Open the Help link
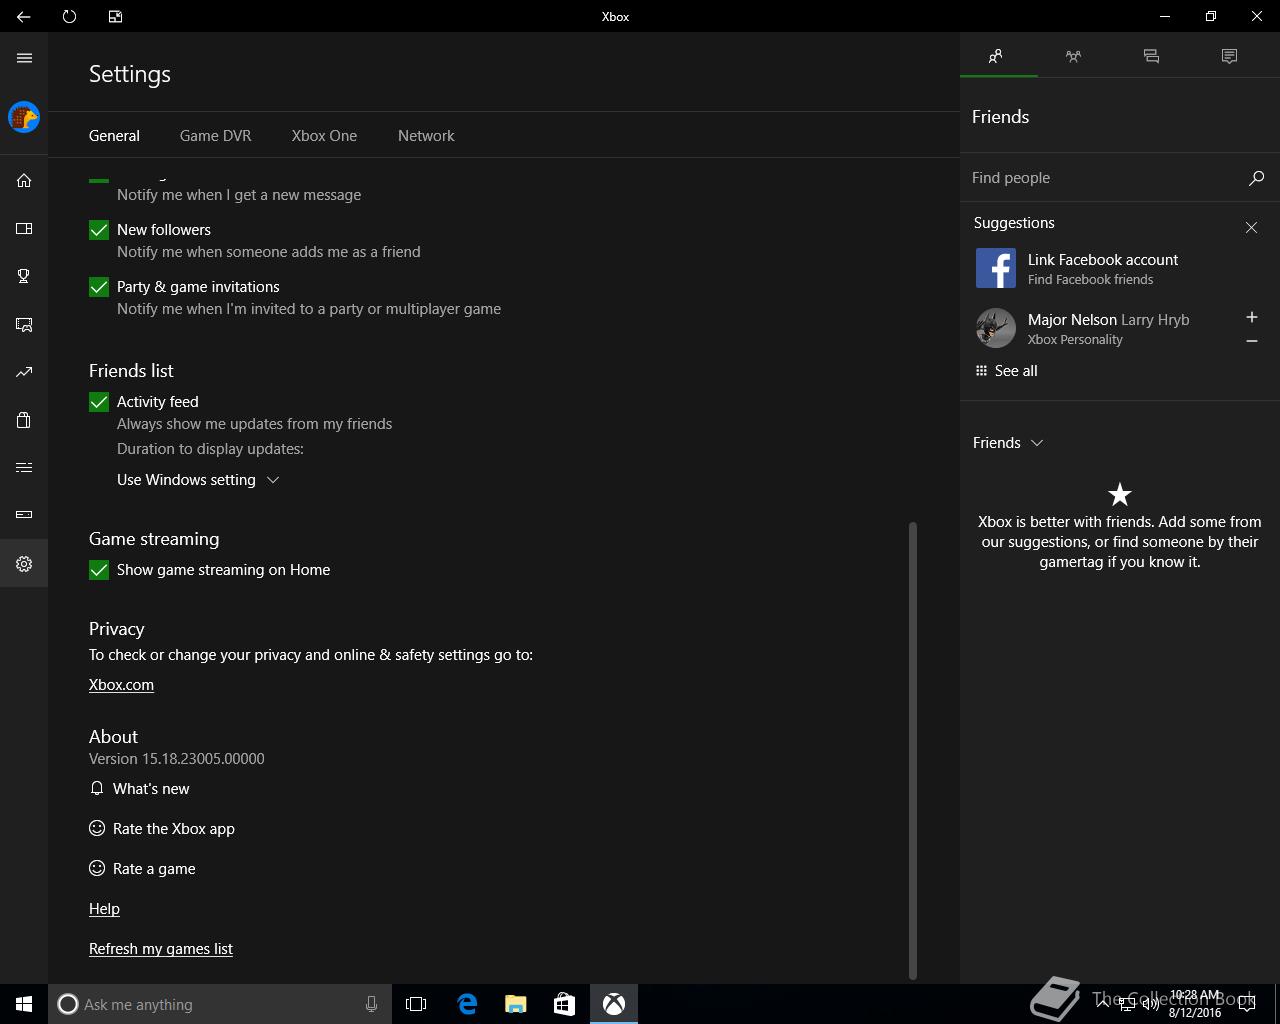Viewport: 1280px width, 1024px height. pos(104,909)
